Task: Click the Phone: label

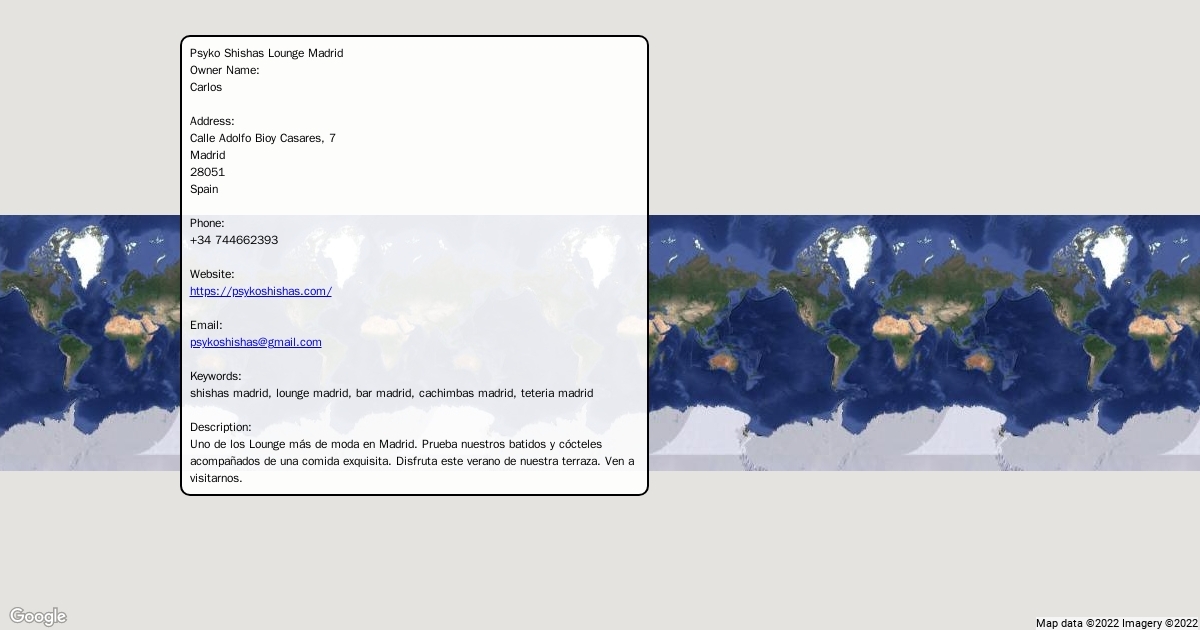Action: pyautogui.click(x=207, y=223)
